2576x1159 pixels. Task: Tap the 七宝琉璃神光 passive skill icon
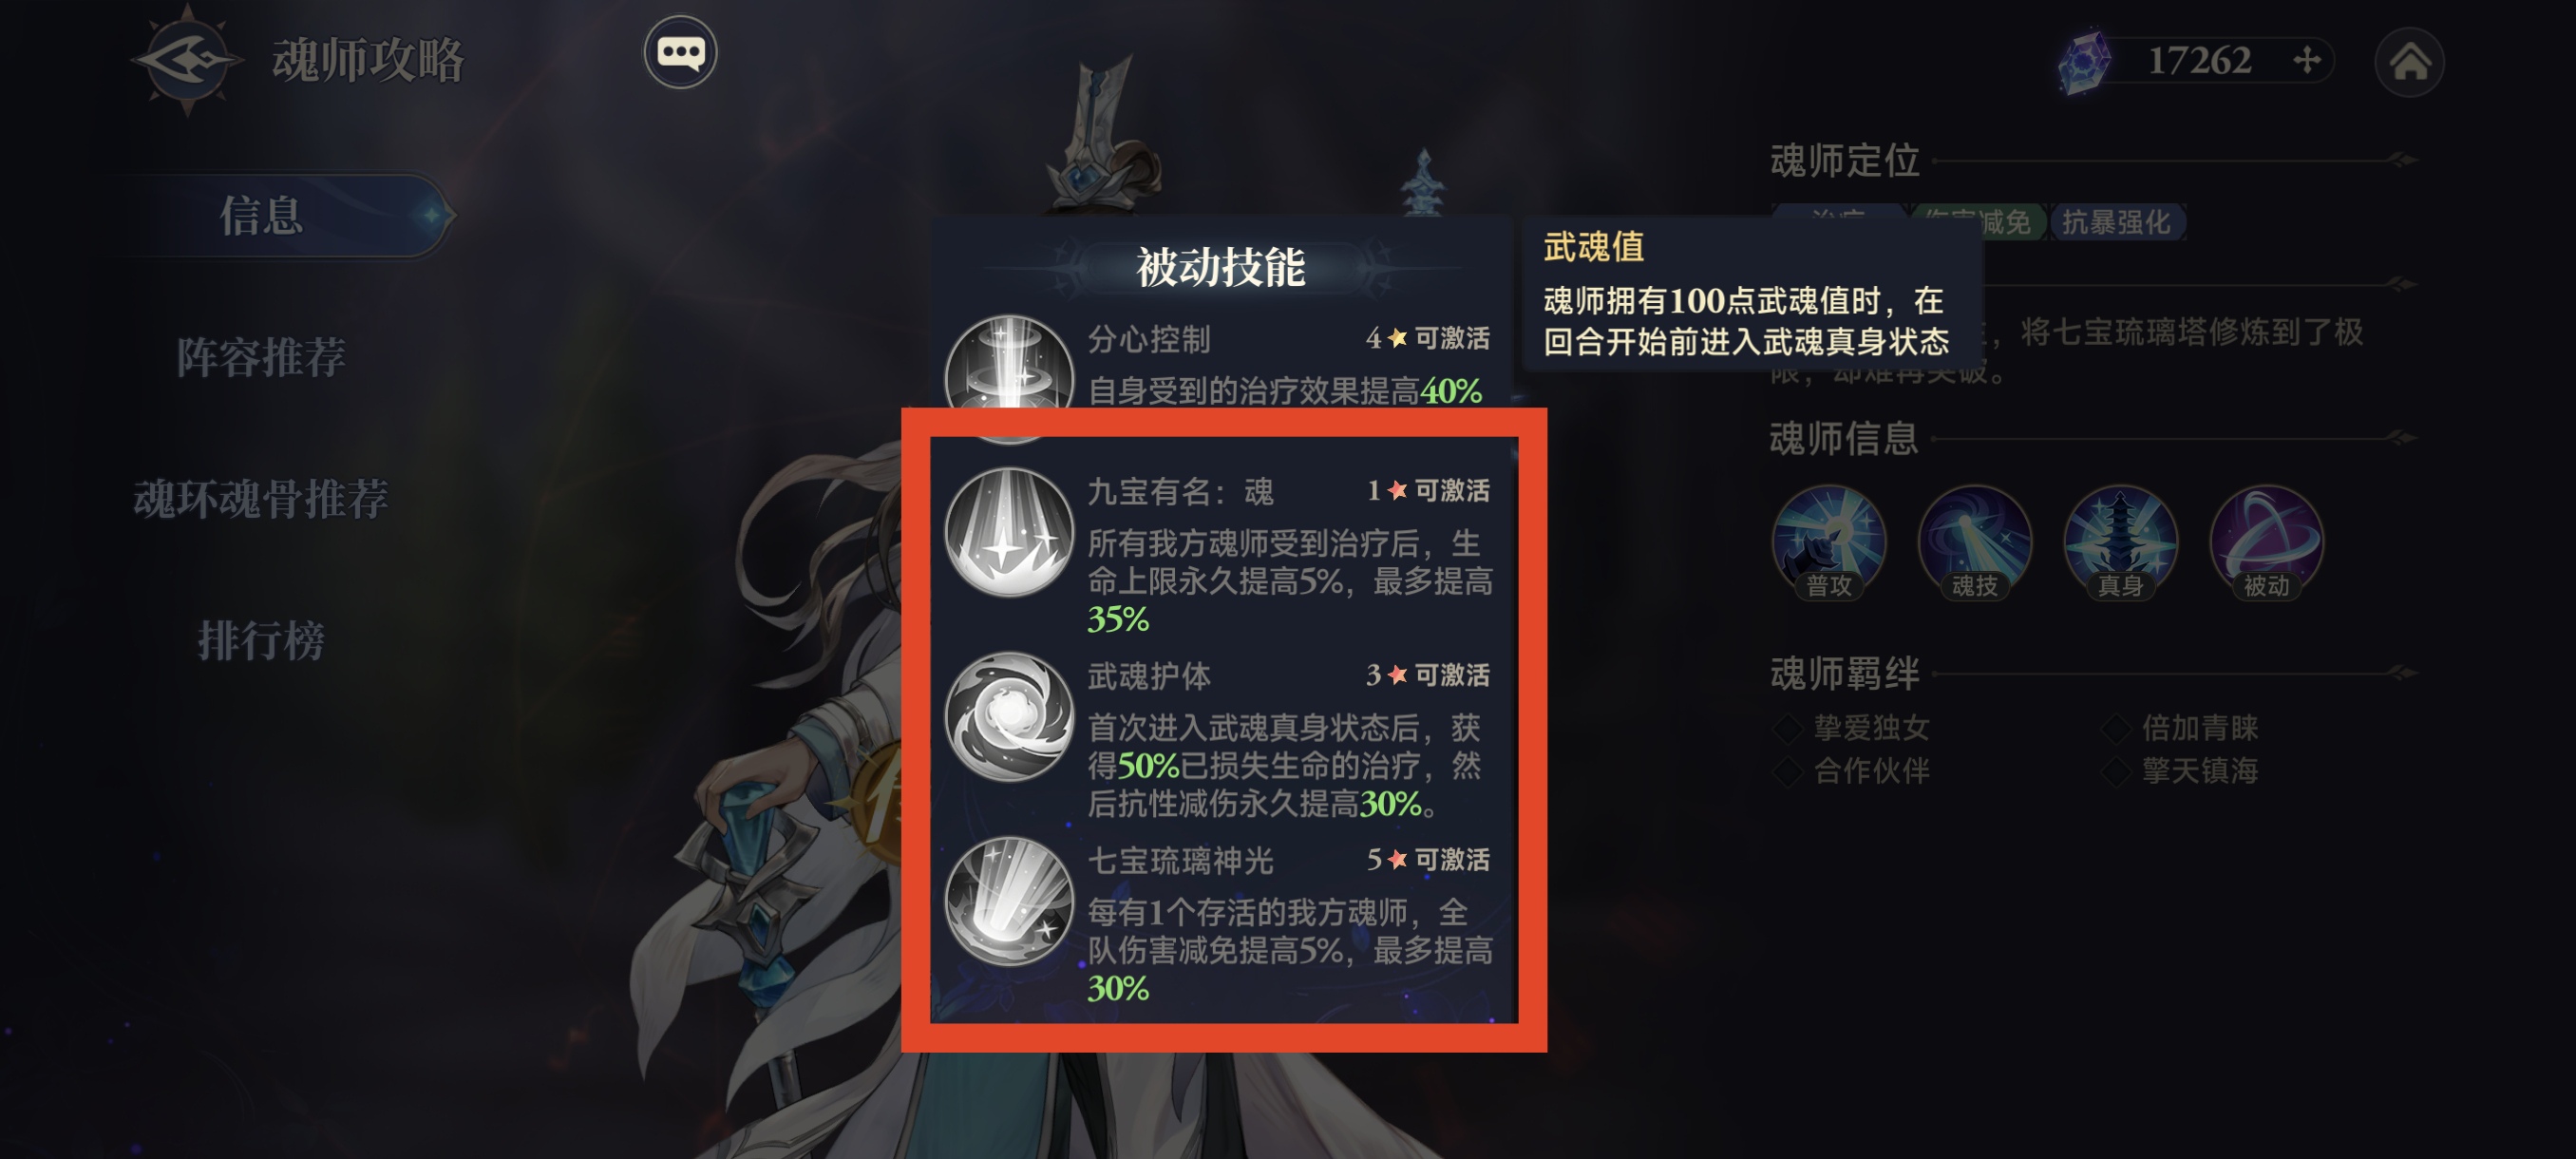1009,901
